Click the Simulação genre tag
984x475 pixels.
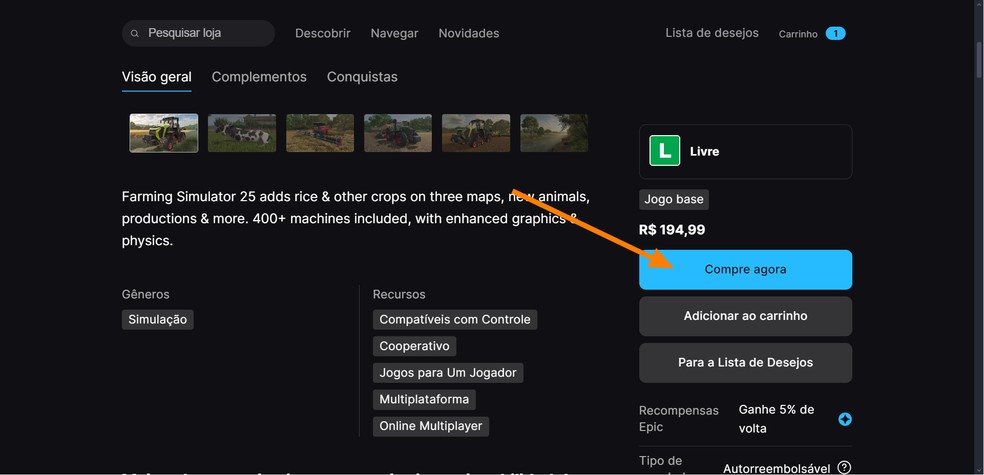pyautogui.click(x=158, y=319)
